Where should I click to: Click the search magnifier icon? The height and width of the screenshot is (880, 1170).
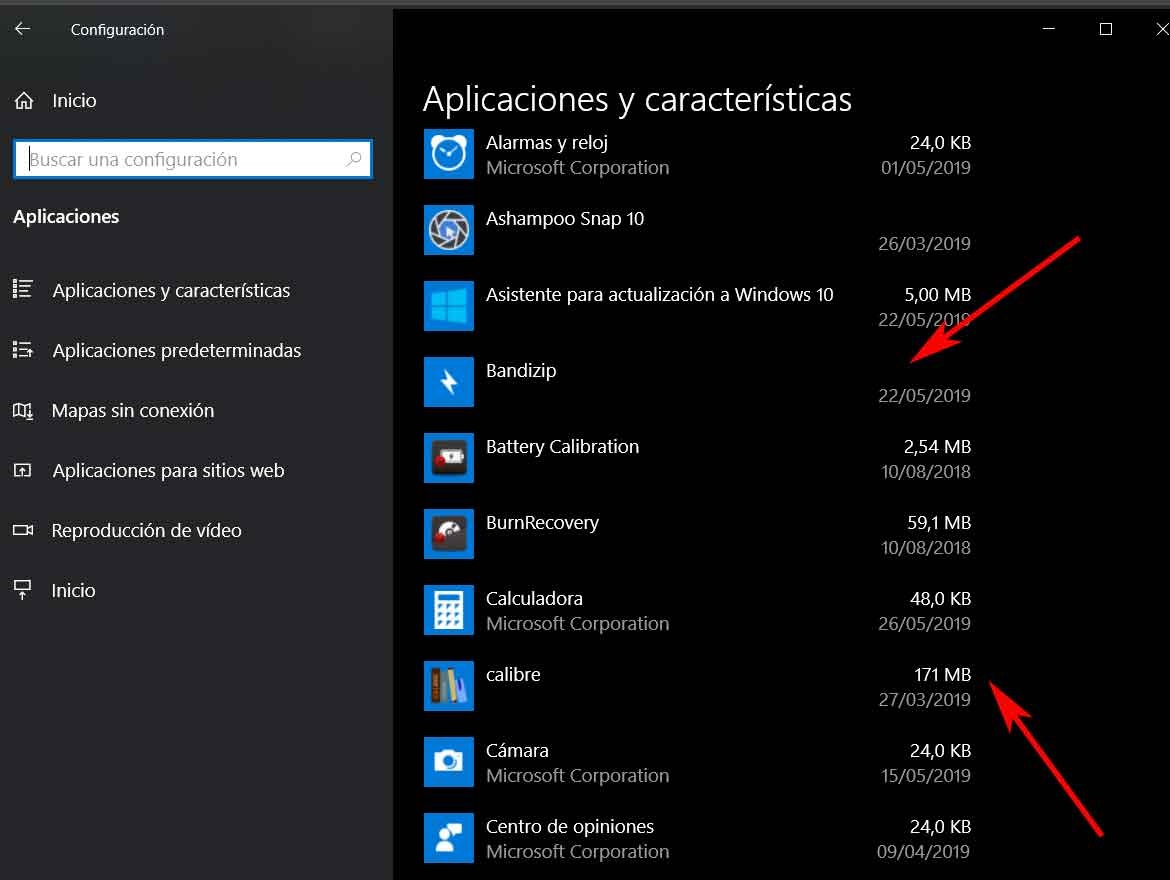pyautogui.click(x=354, y=158)
